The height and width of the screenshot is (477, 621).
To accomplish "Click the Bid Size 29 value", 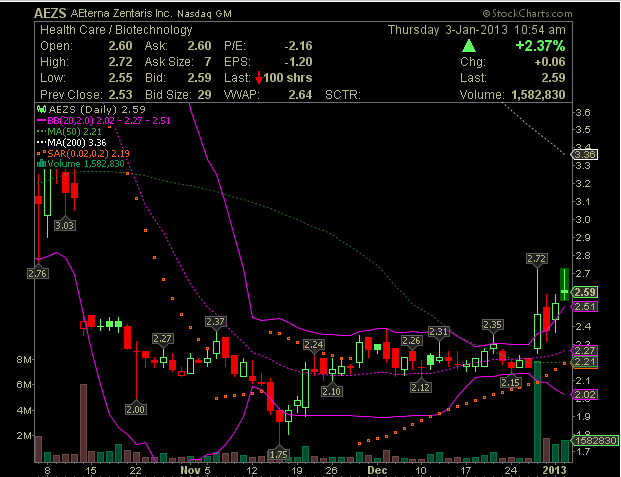I will click(204, 95).
